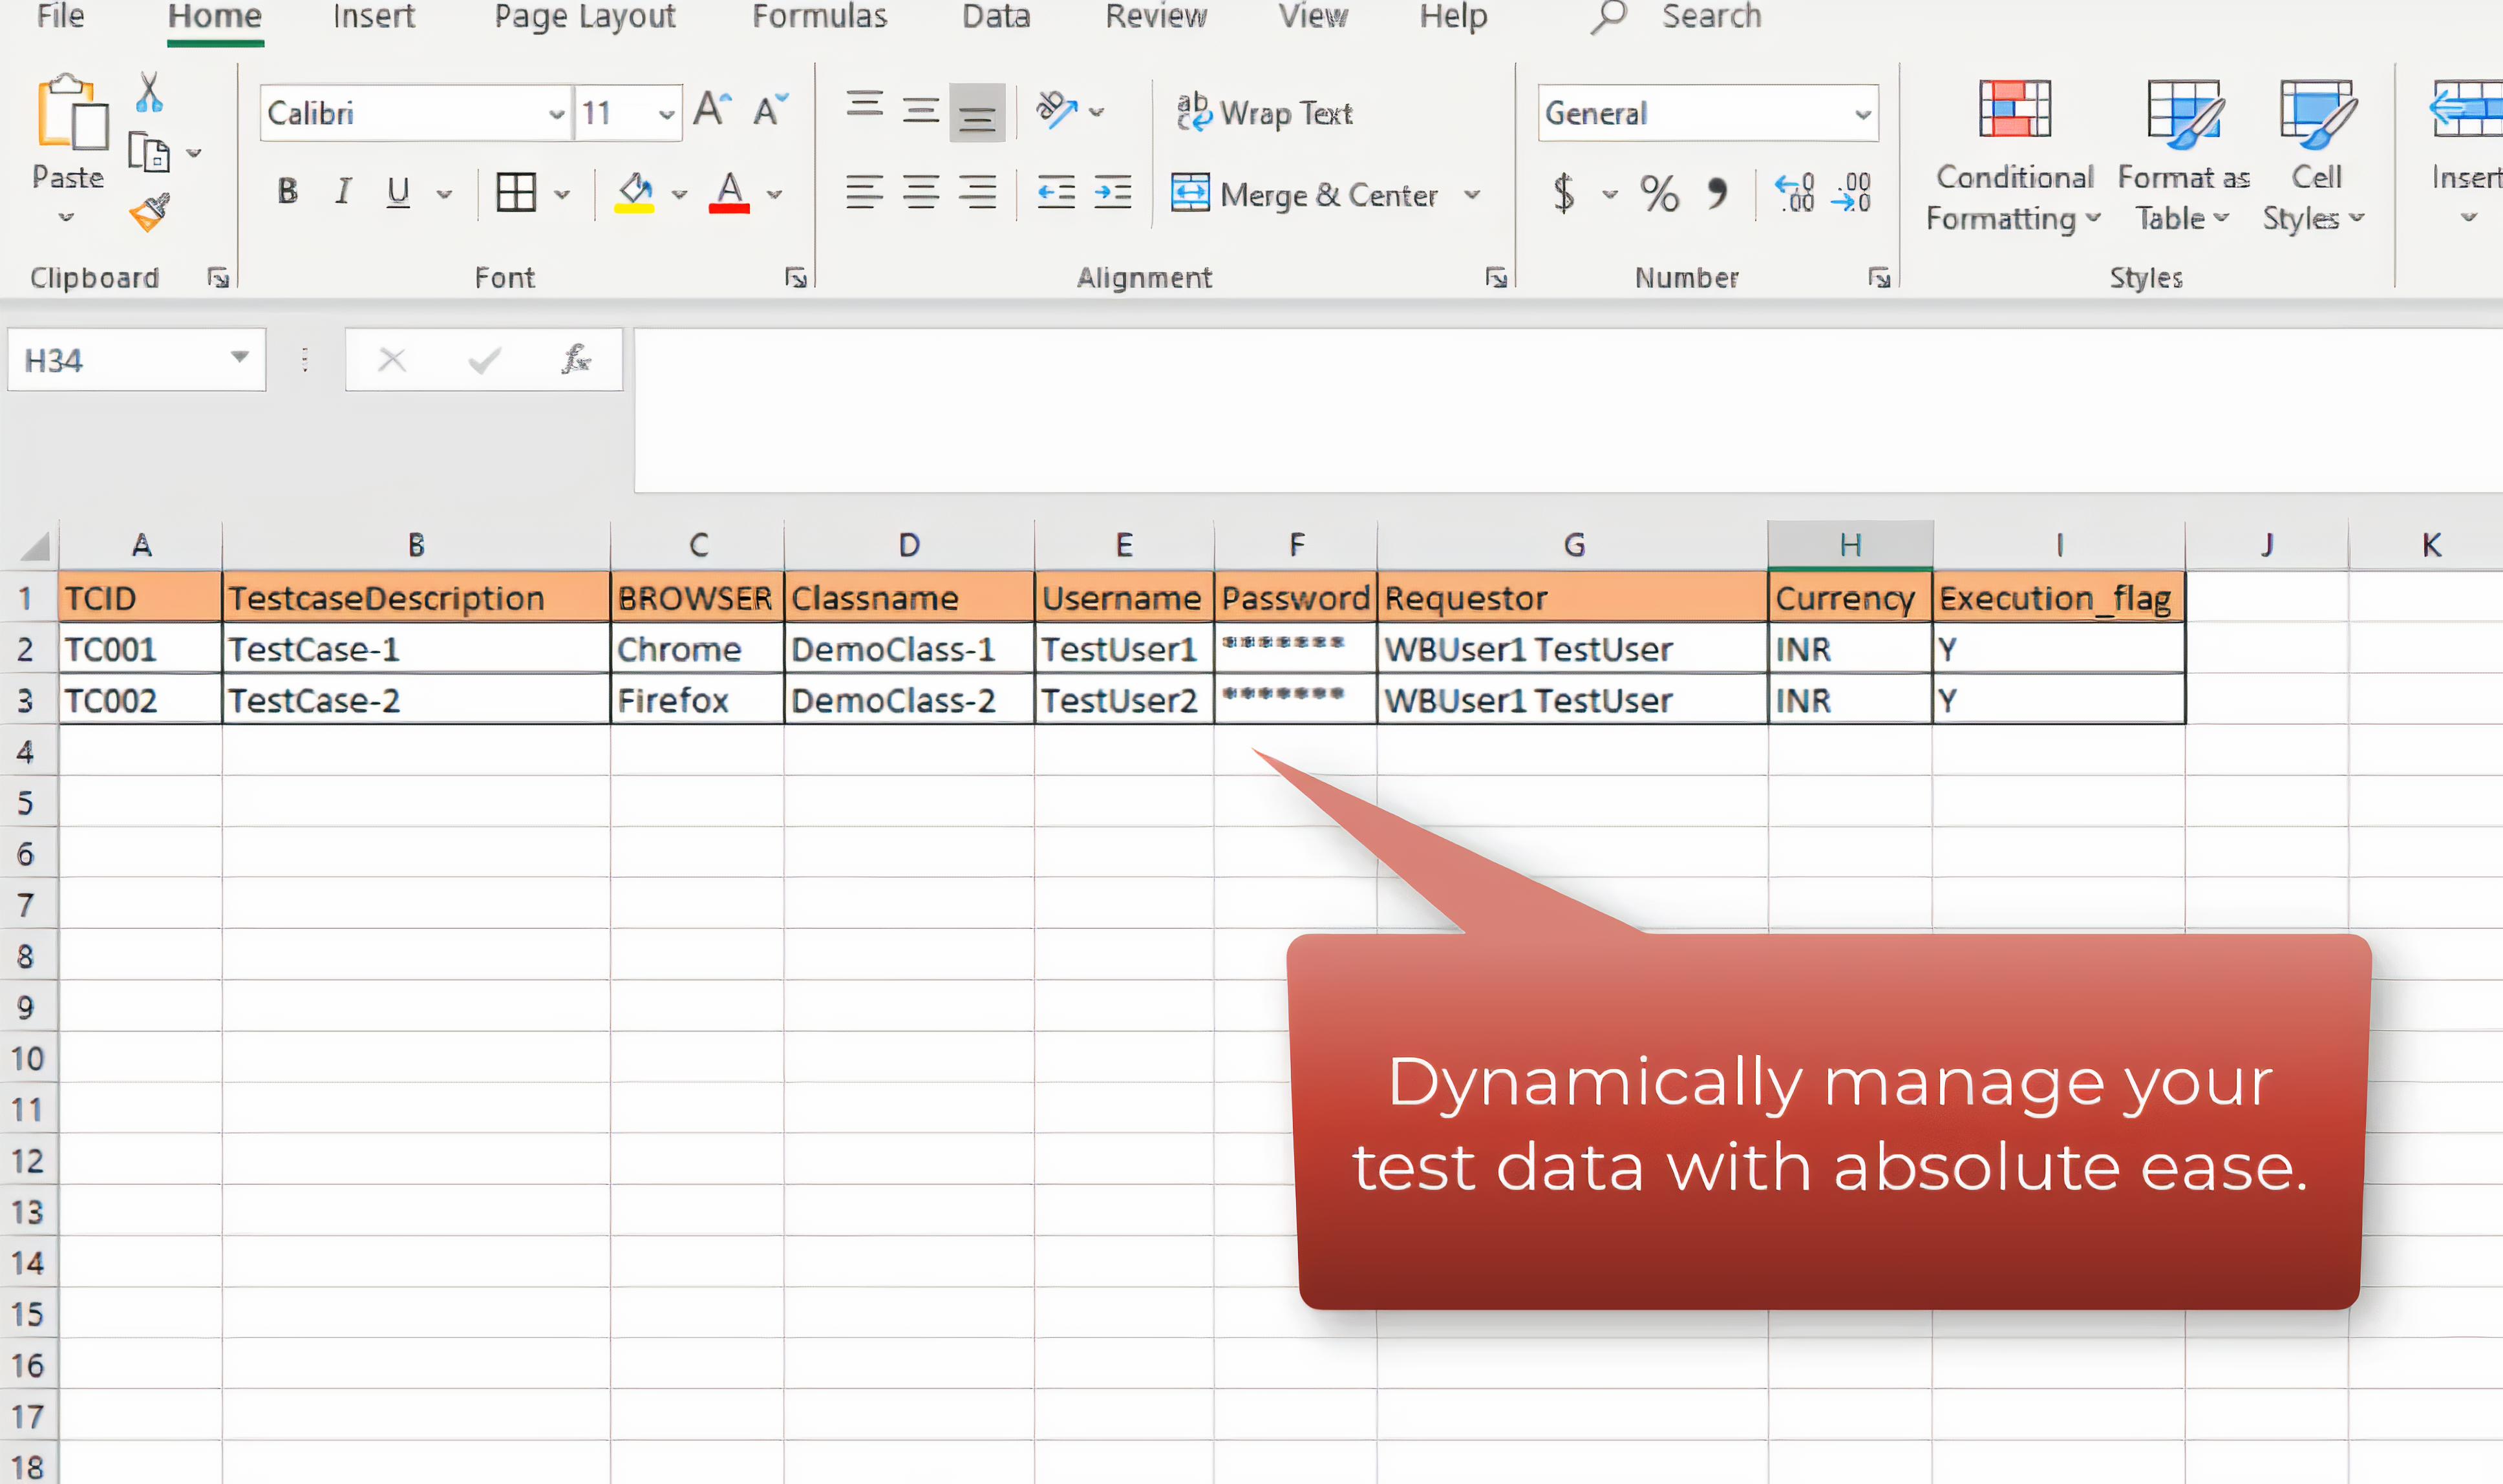Click the Cut scissors icon
The image size is (2503, 1484).
tap(148, 92)
